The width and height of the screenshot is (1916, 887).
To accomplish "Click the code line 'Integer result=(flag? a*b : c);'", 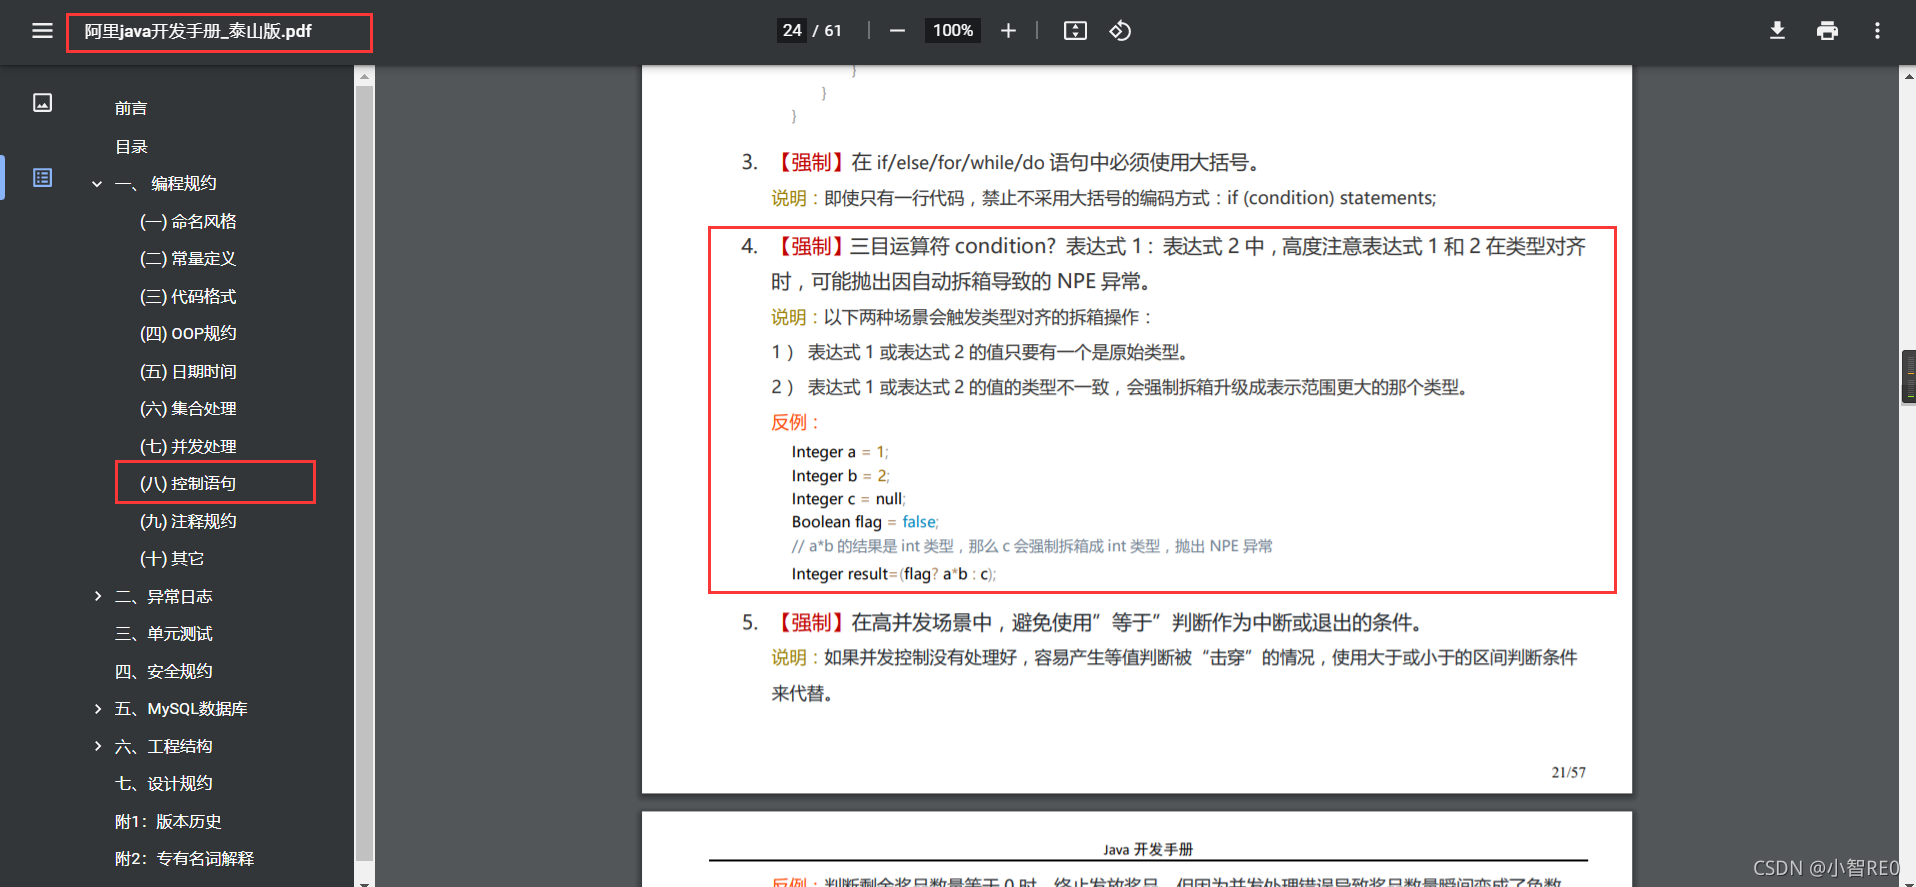I will pyautogui.click(x=894, y=574).
